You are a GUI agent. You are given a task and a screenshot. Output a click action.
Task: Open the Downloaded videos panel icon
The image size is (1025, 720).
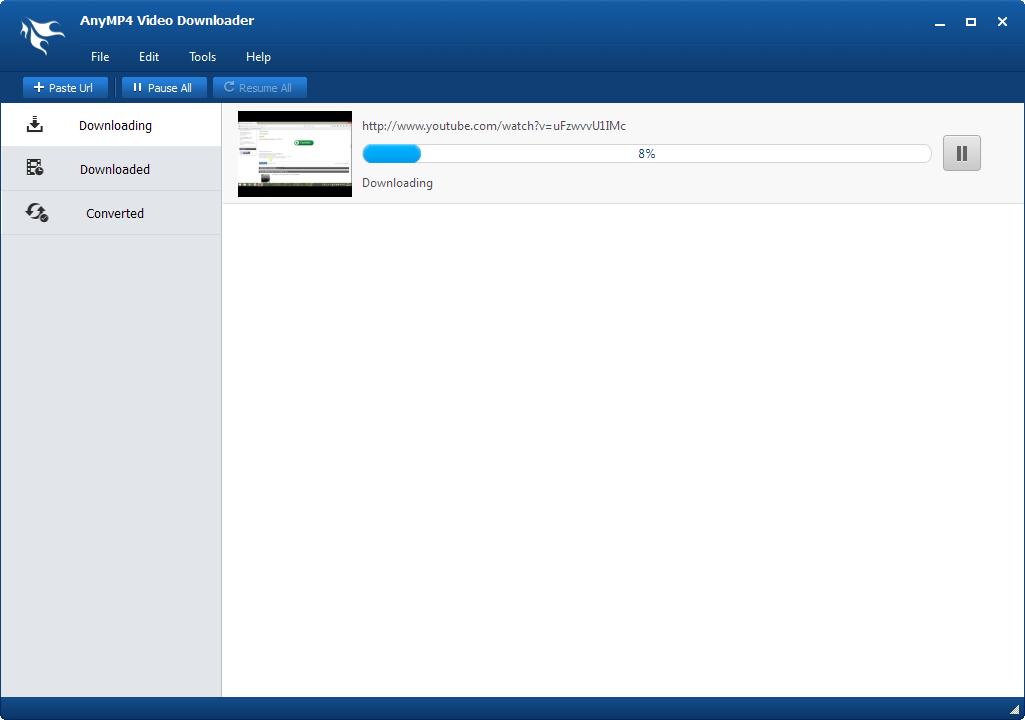(35, 168)
